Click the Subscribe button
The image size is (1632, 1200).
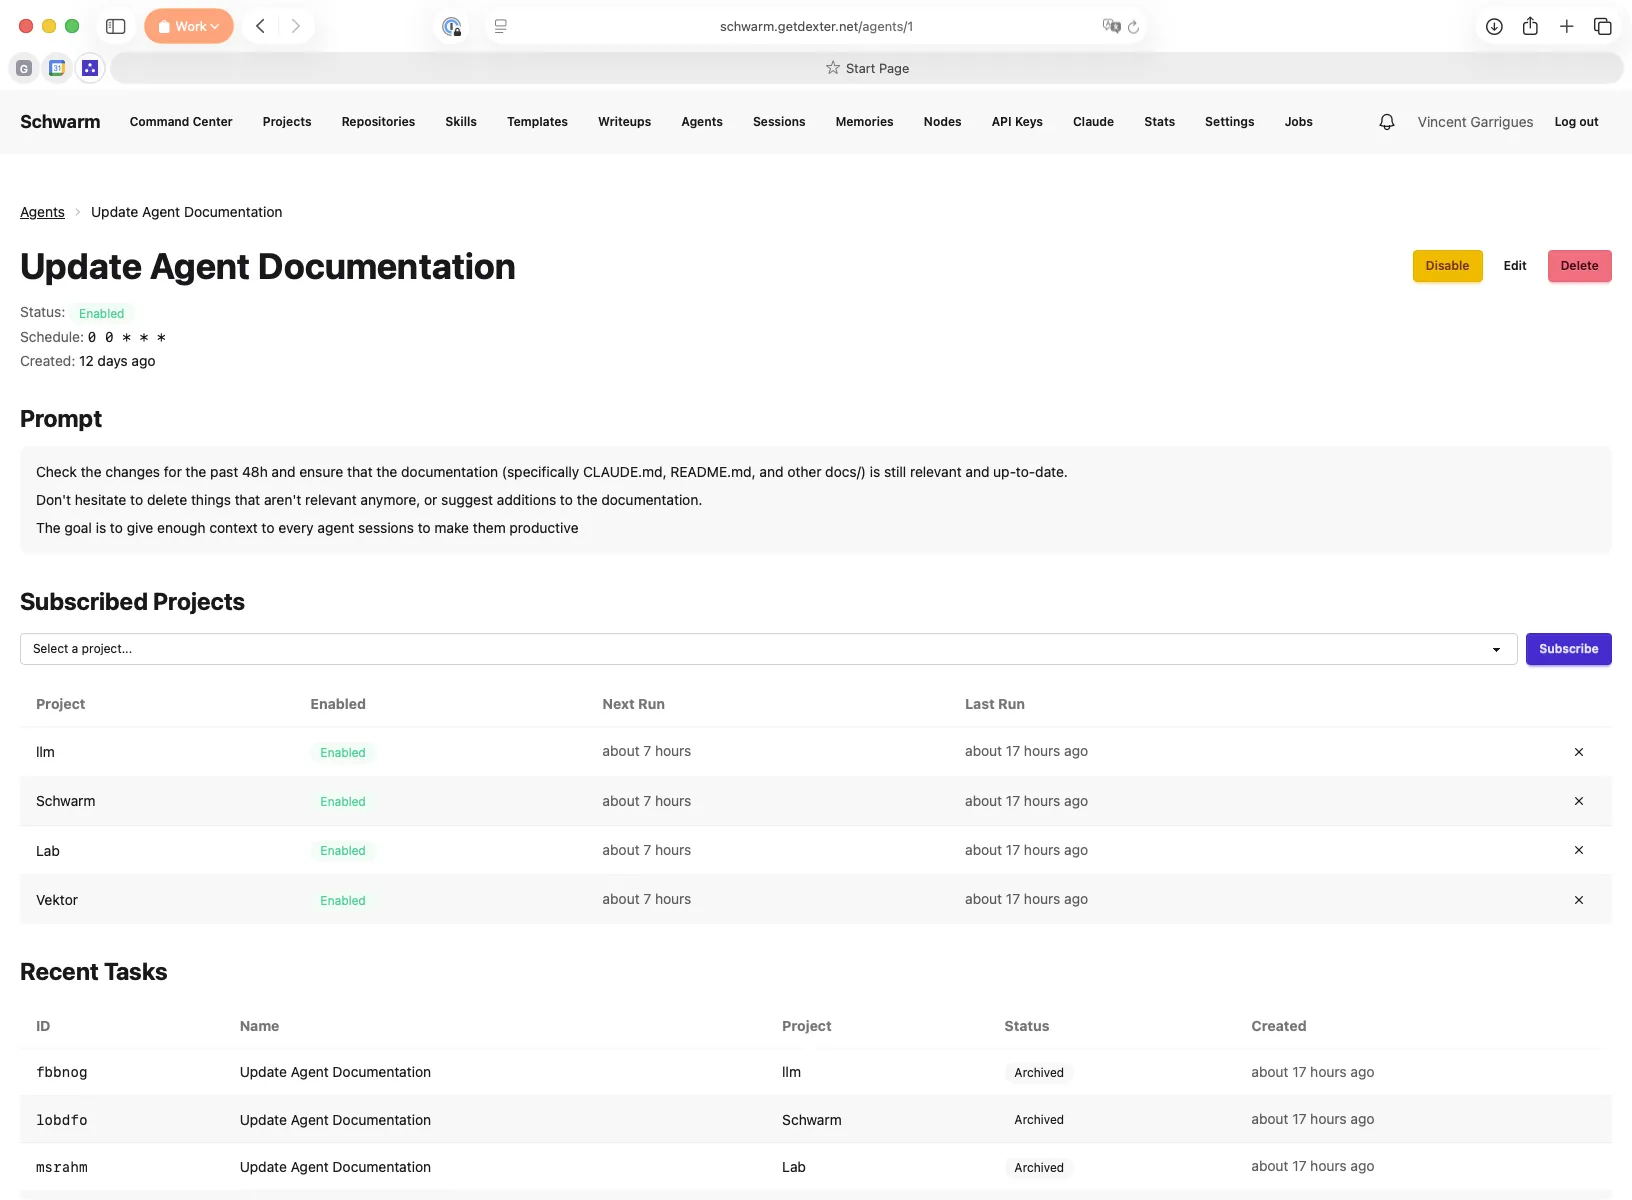[1568, 649]
